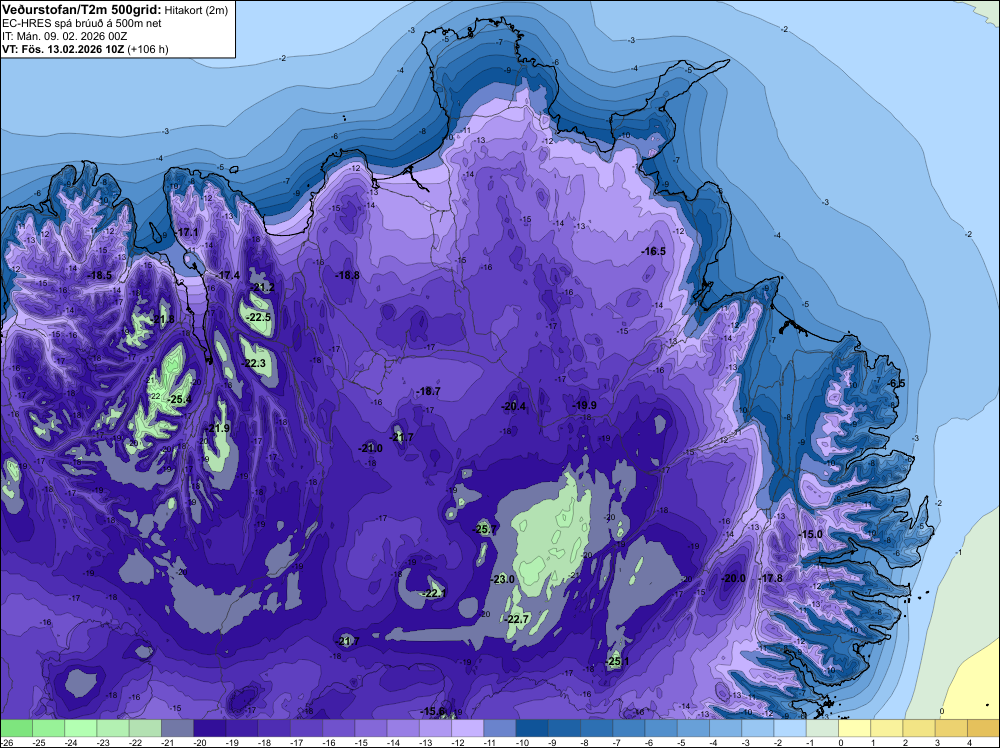Click the '-15.0' temperature value
1000x748 pixels.
point(811,534)
